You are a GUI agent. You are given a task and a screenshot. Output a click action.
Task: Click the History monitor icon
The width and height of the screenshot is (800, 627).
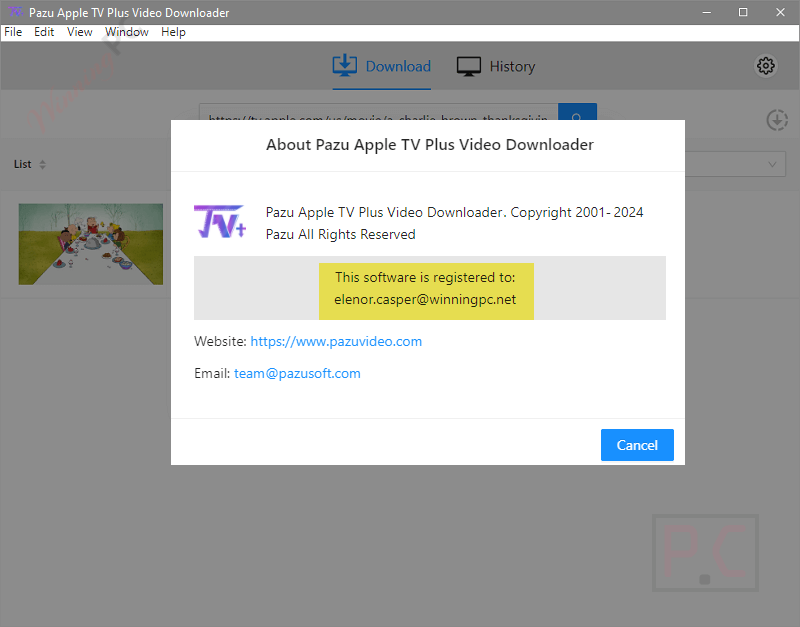pos(468,66)
